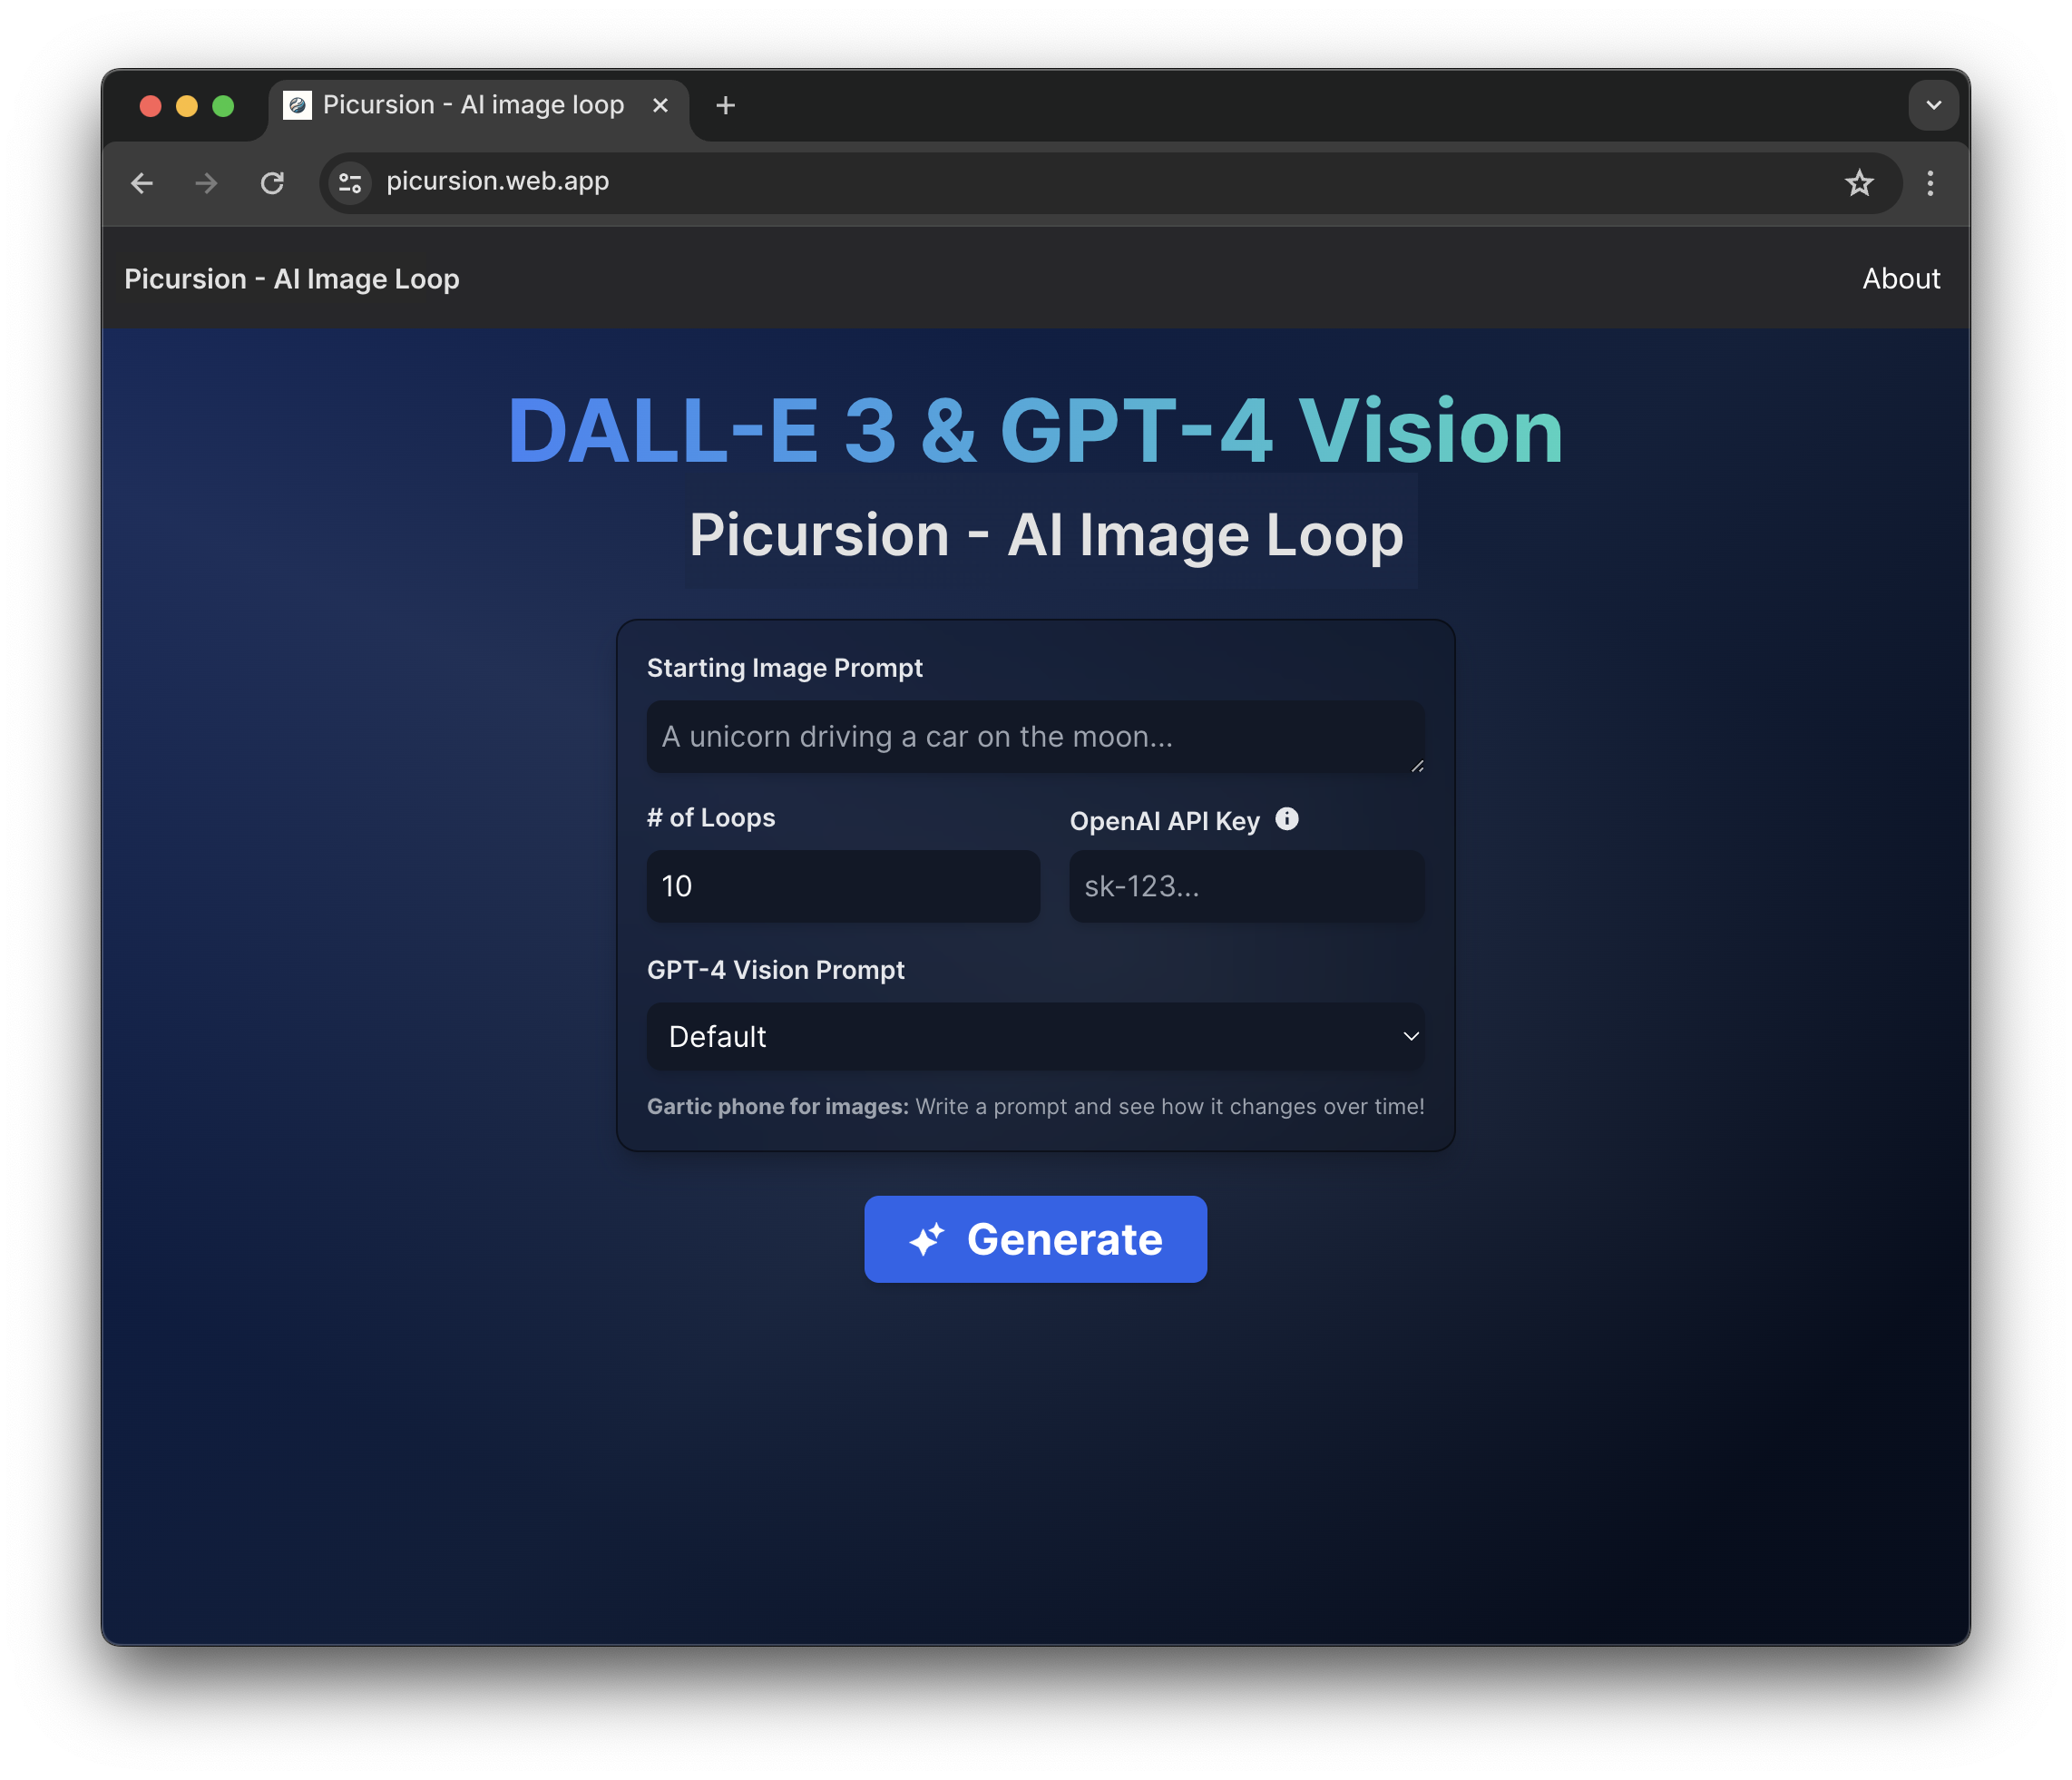Viewport: 2072px width, 1780px height.
Task: Reload the Picursion page
Action: [x=272, y=183]
